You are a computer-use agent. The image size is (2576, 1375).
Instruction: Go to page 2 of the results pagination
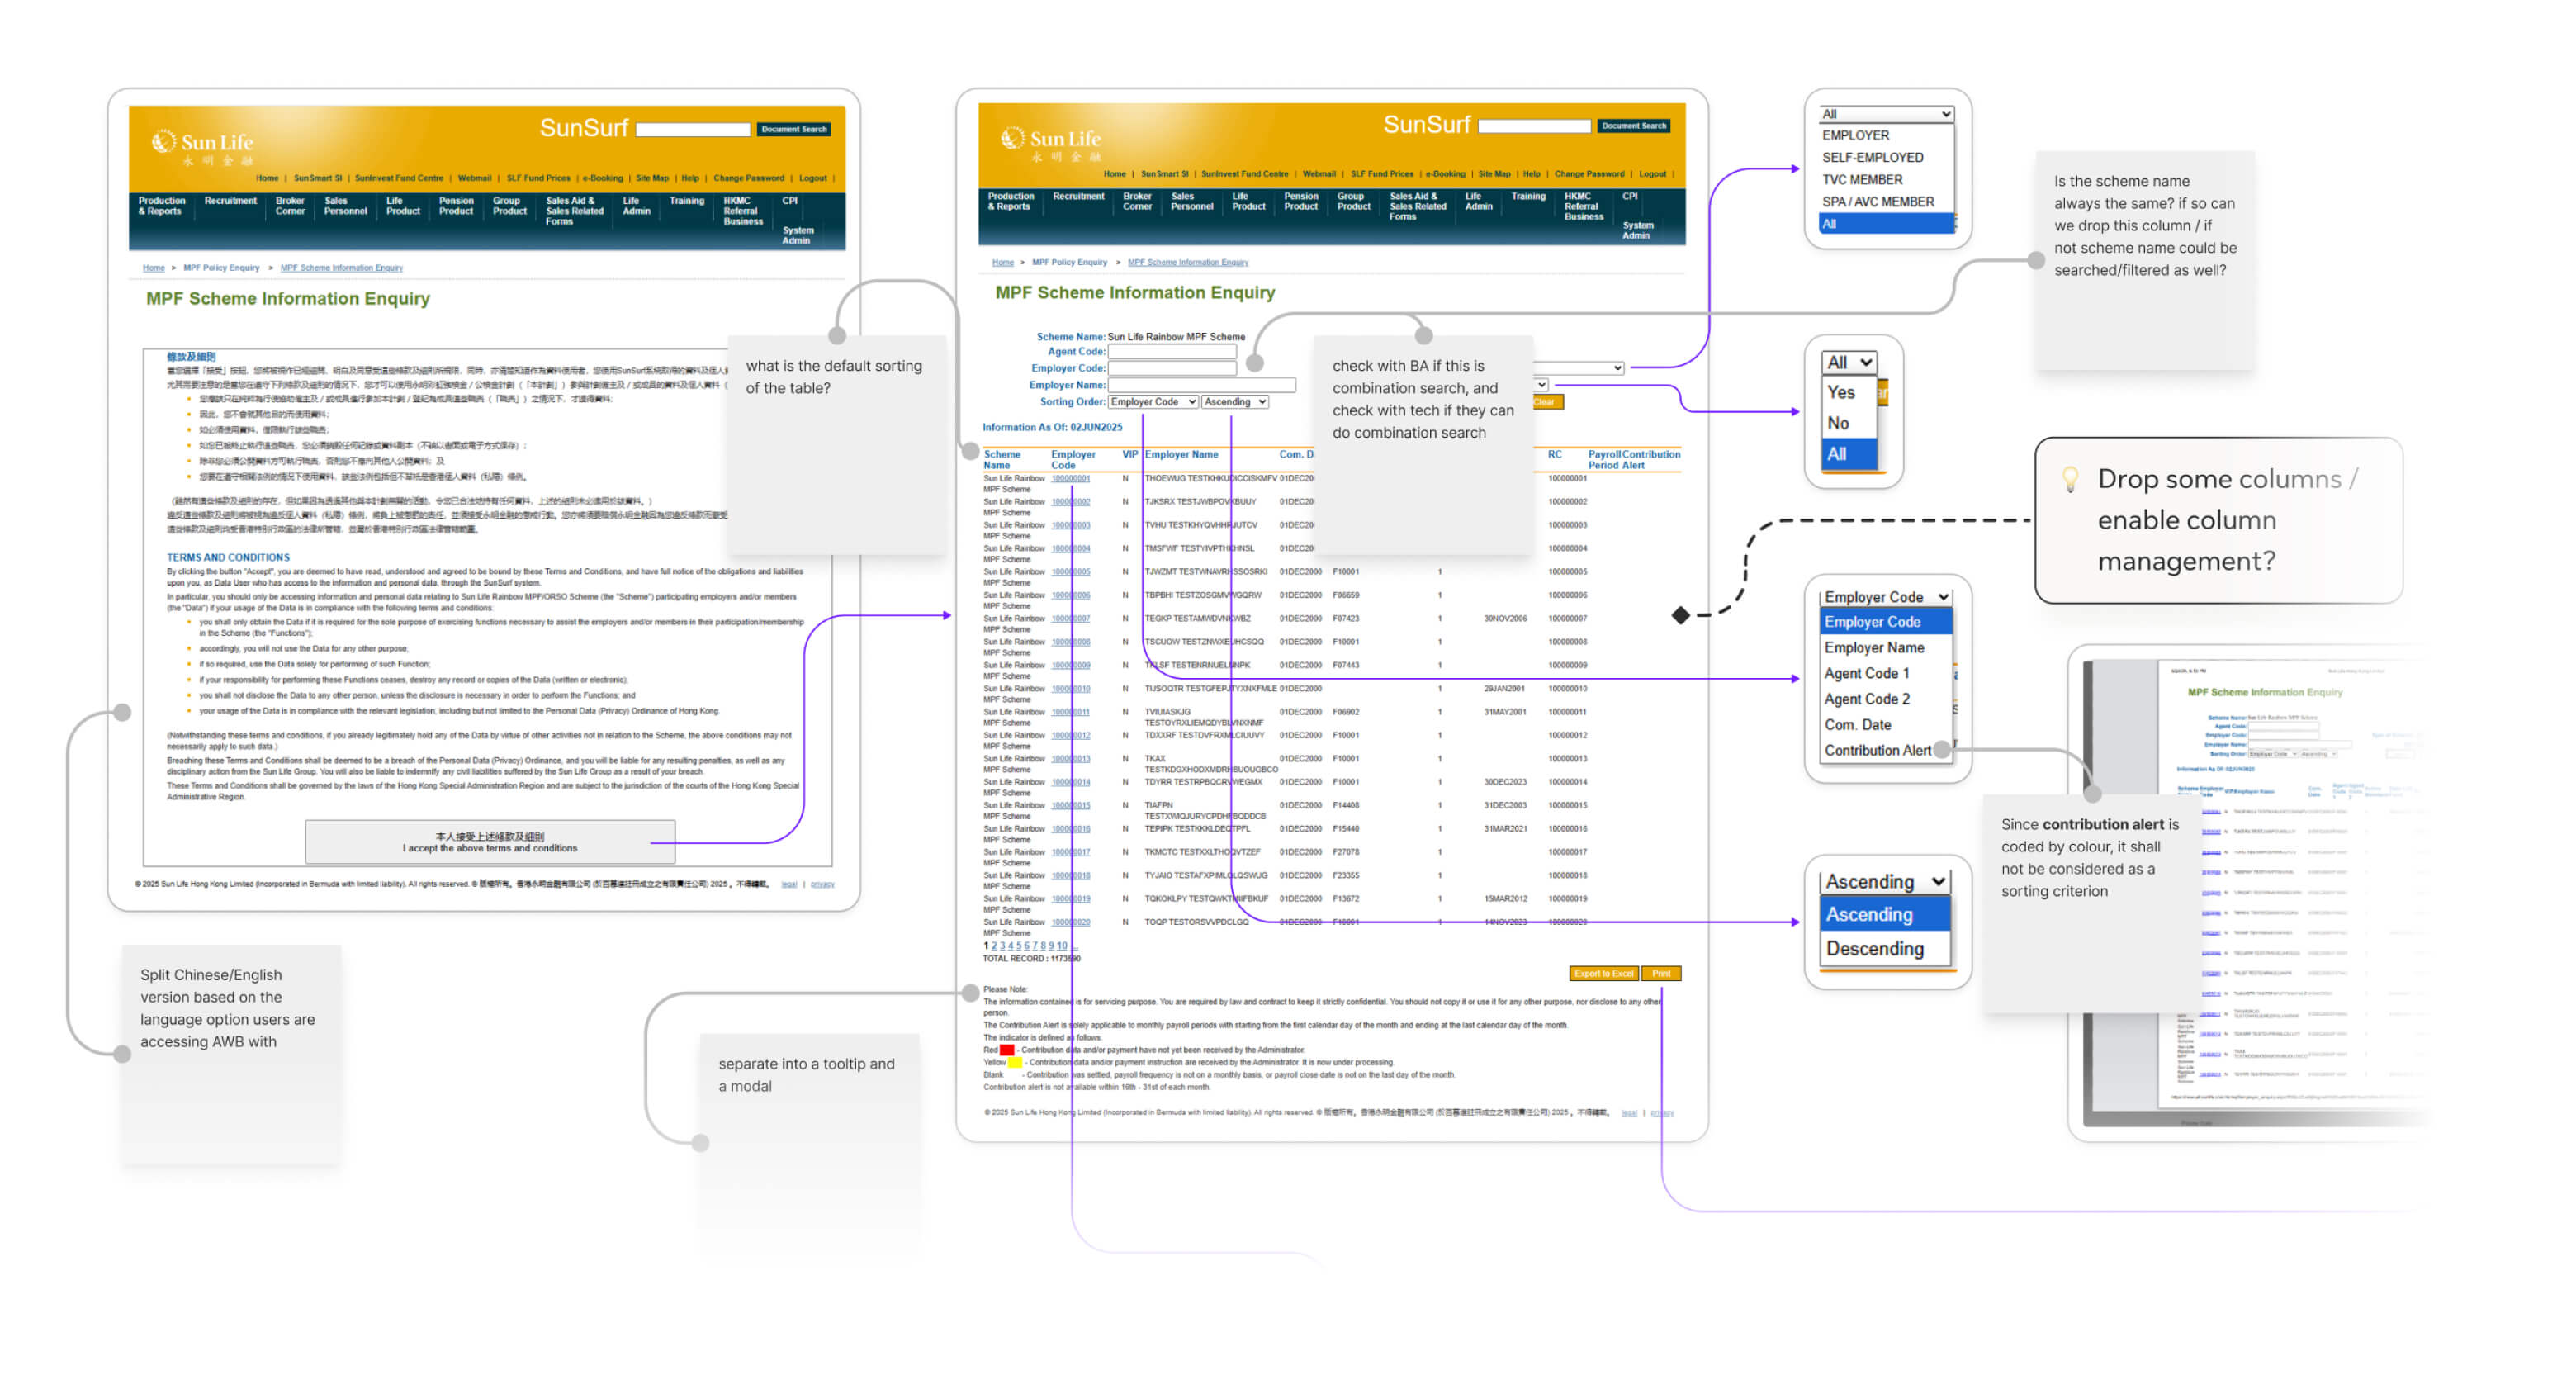point(994,946)
